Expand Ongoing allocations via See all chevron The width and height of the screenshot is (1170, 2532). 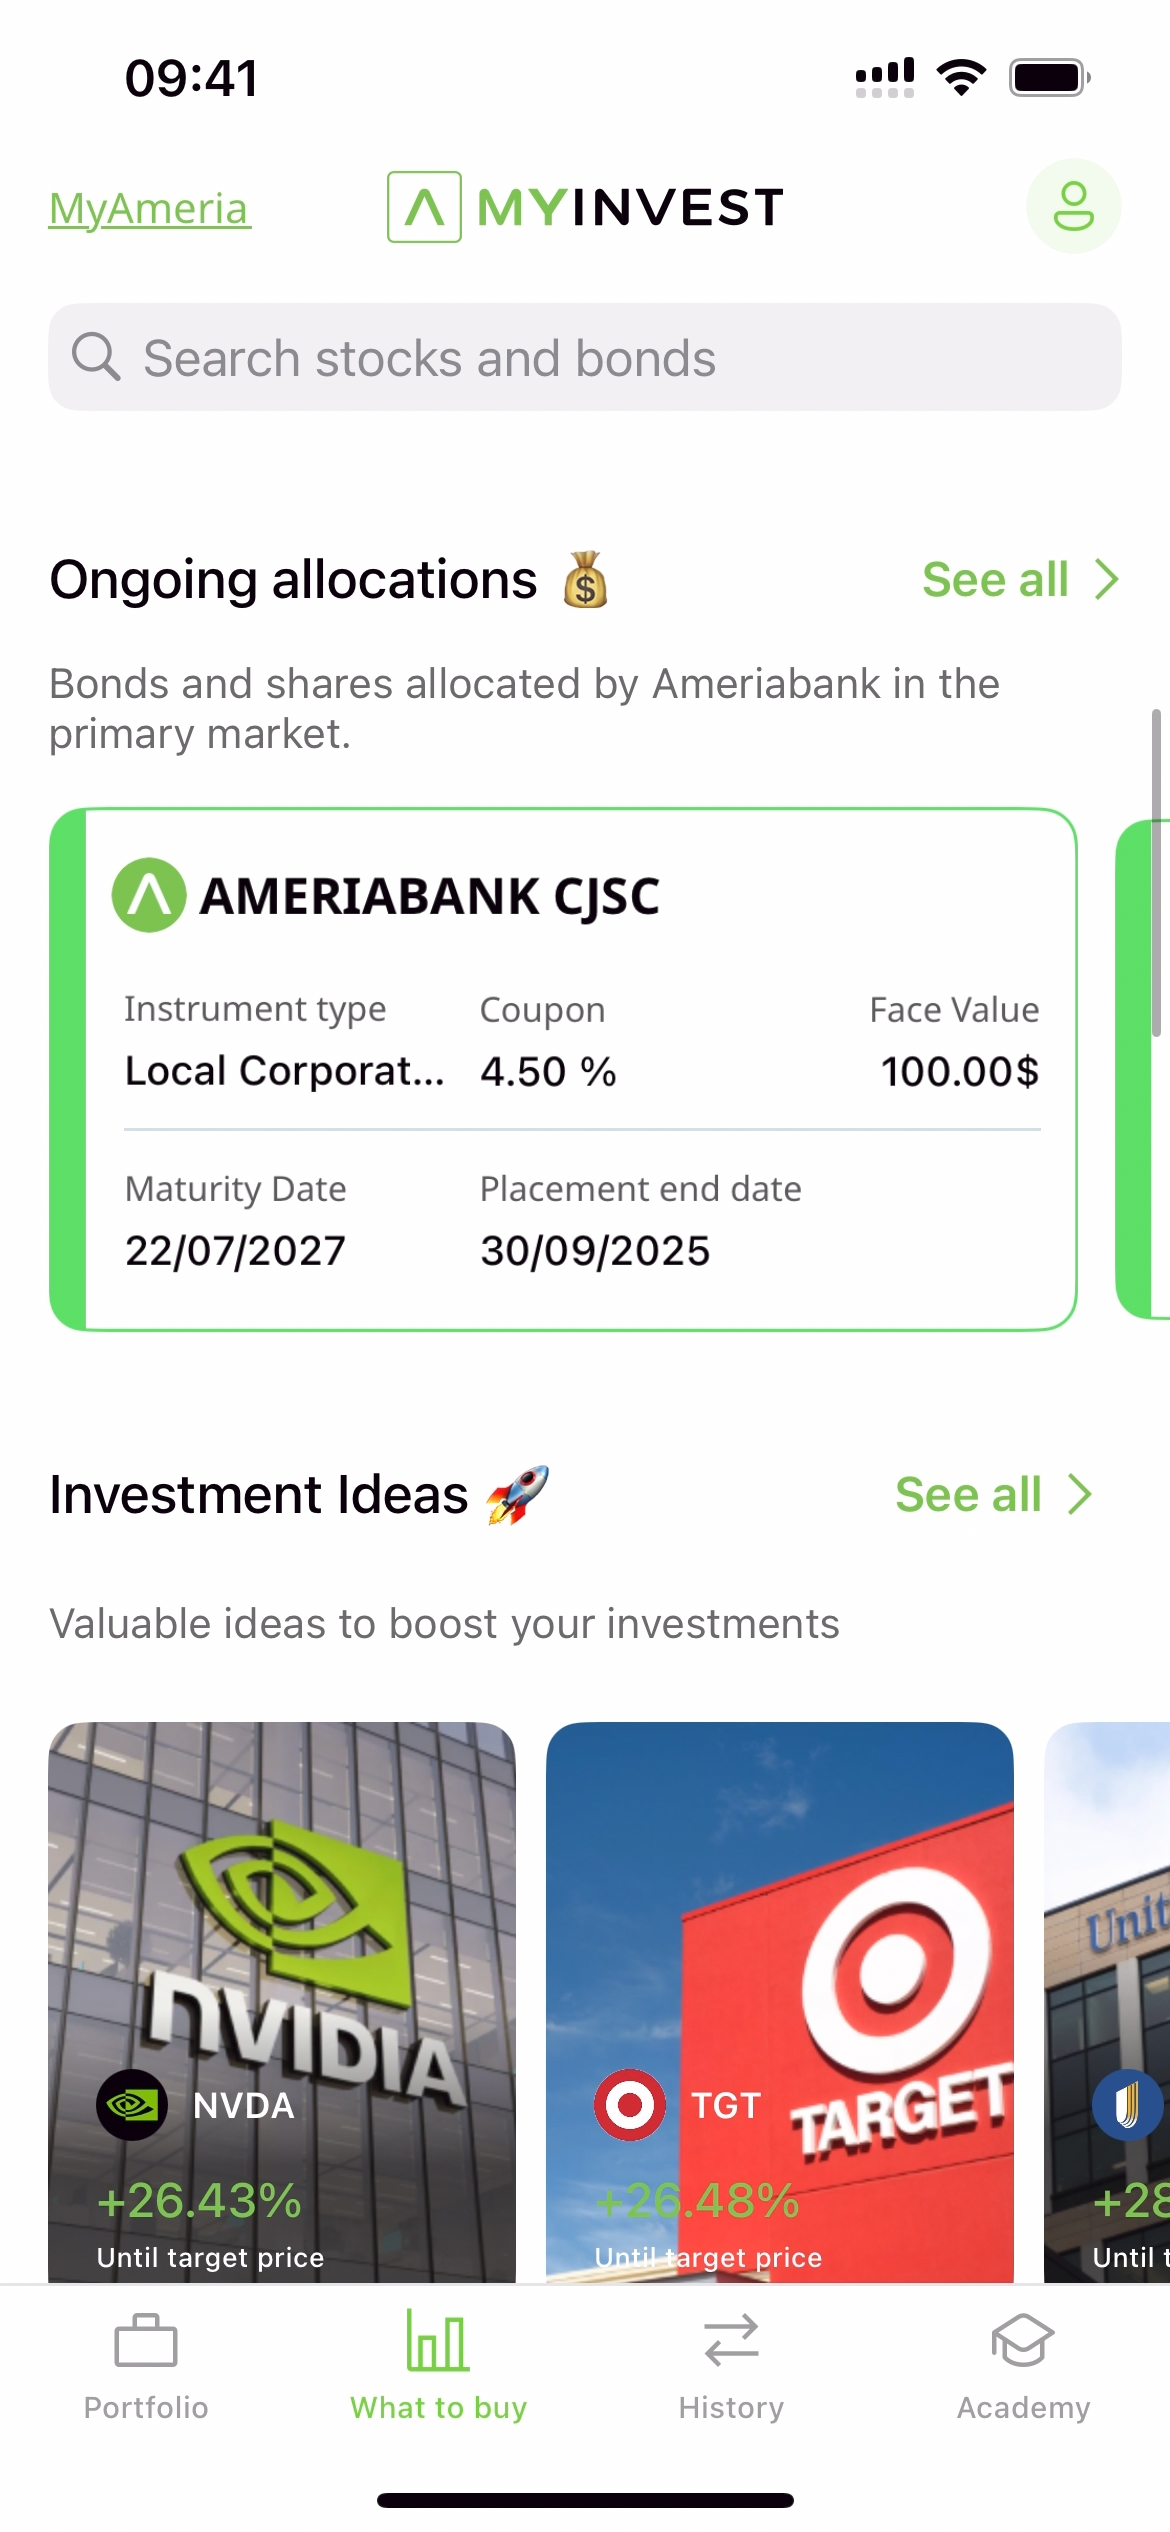1106,579
